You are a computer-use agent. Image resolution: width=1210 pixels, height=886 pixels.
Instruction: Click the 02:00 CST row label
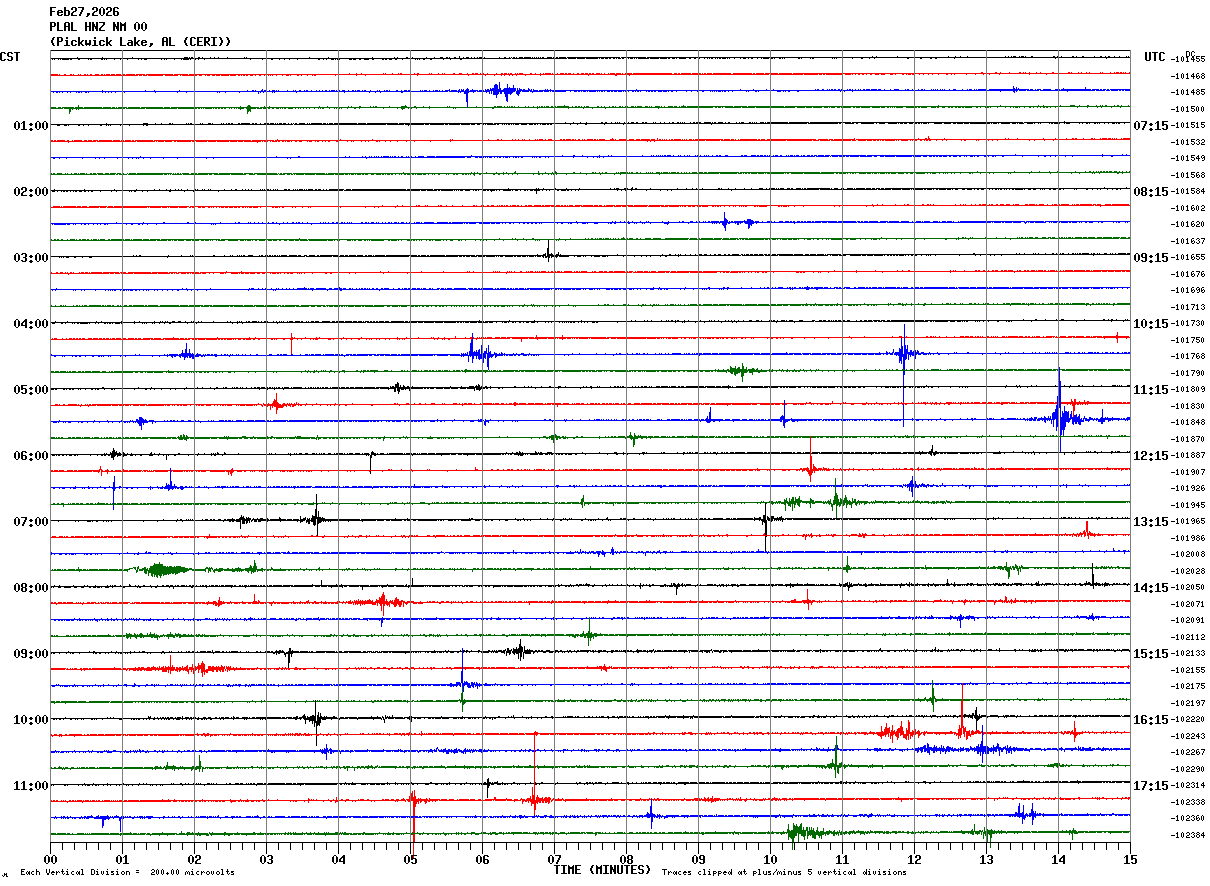tap(30, 192)
